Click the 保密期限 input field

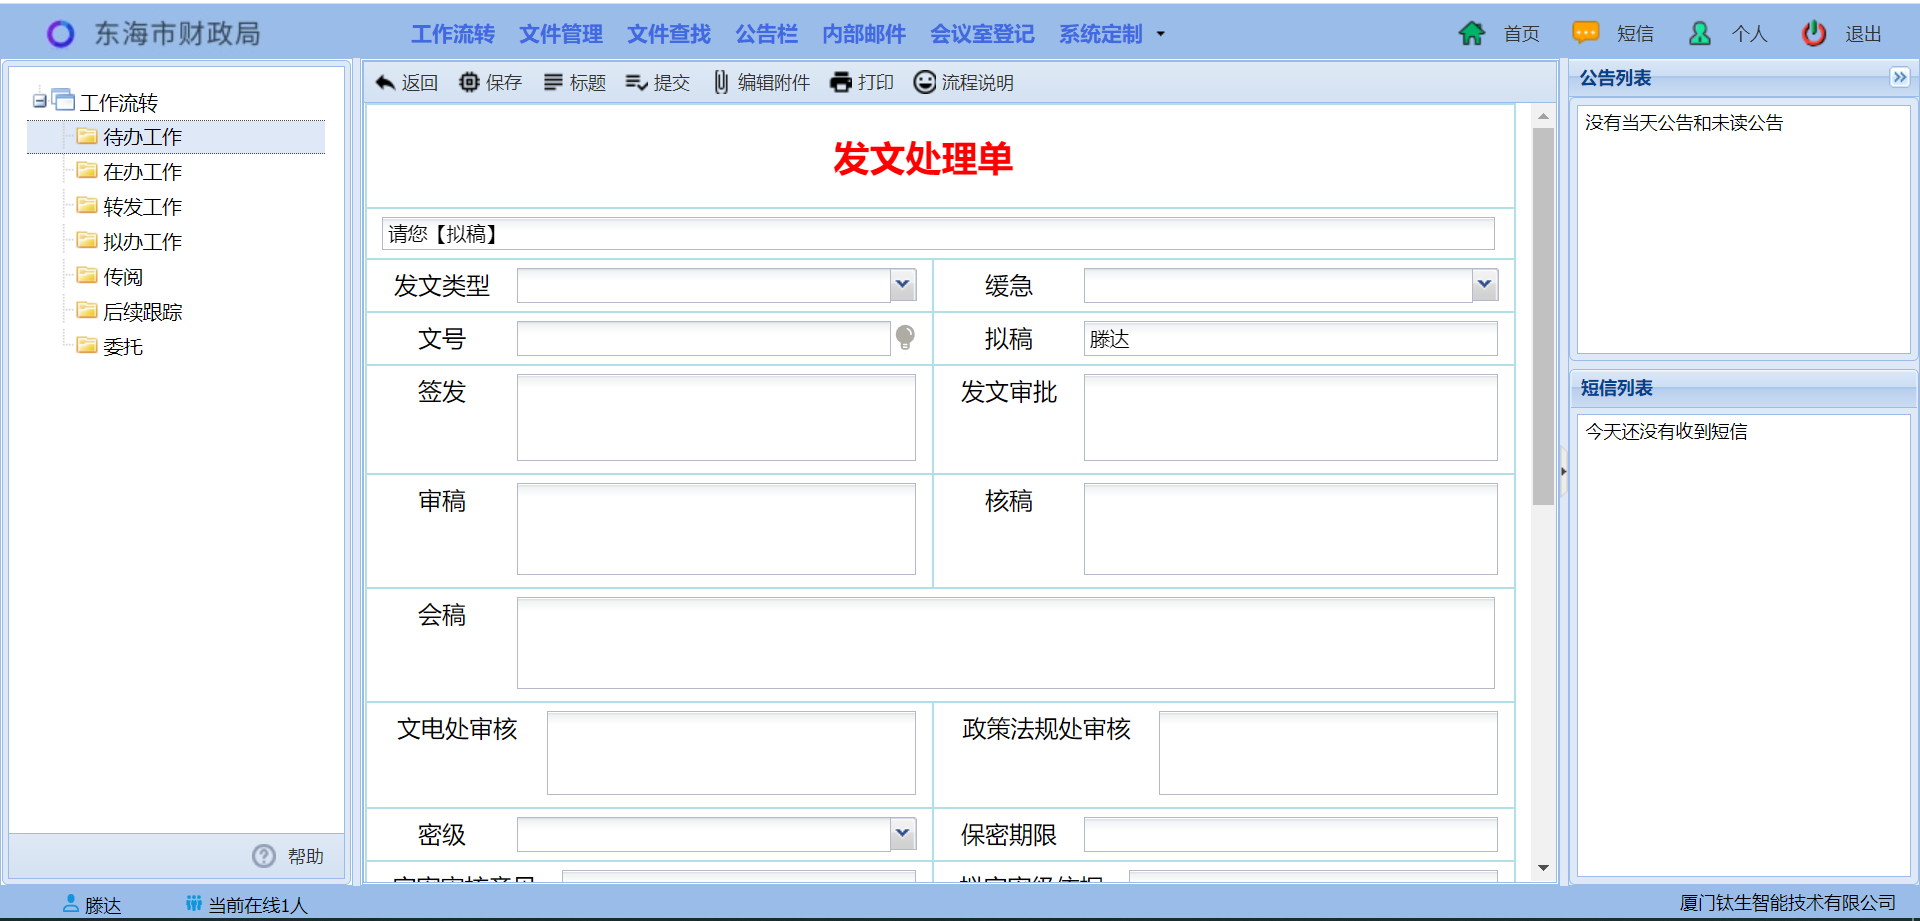pos(1291,834)
